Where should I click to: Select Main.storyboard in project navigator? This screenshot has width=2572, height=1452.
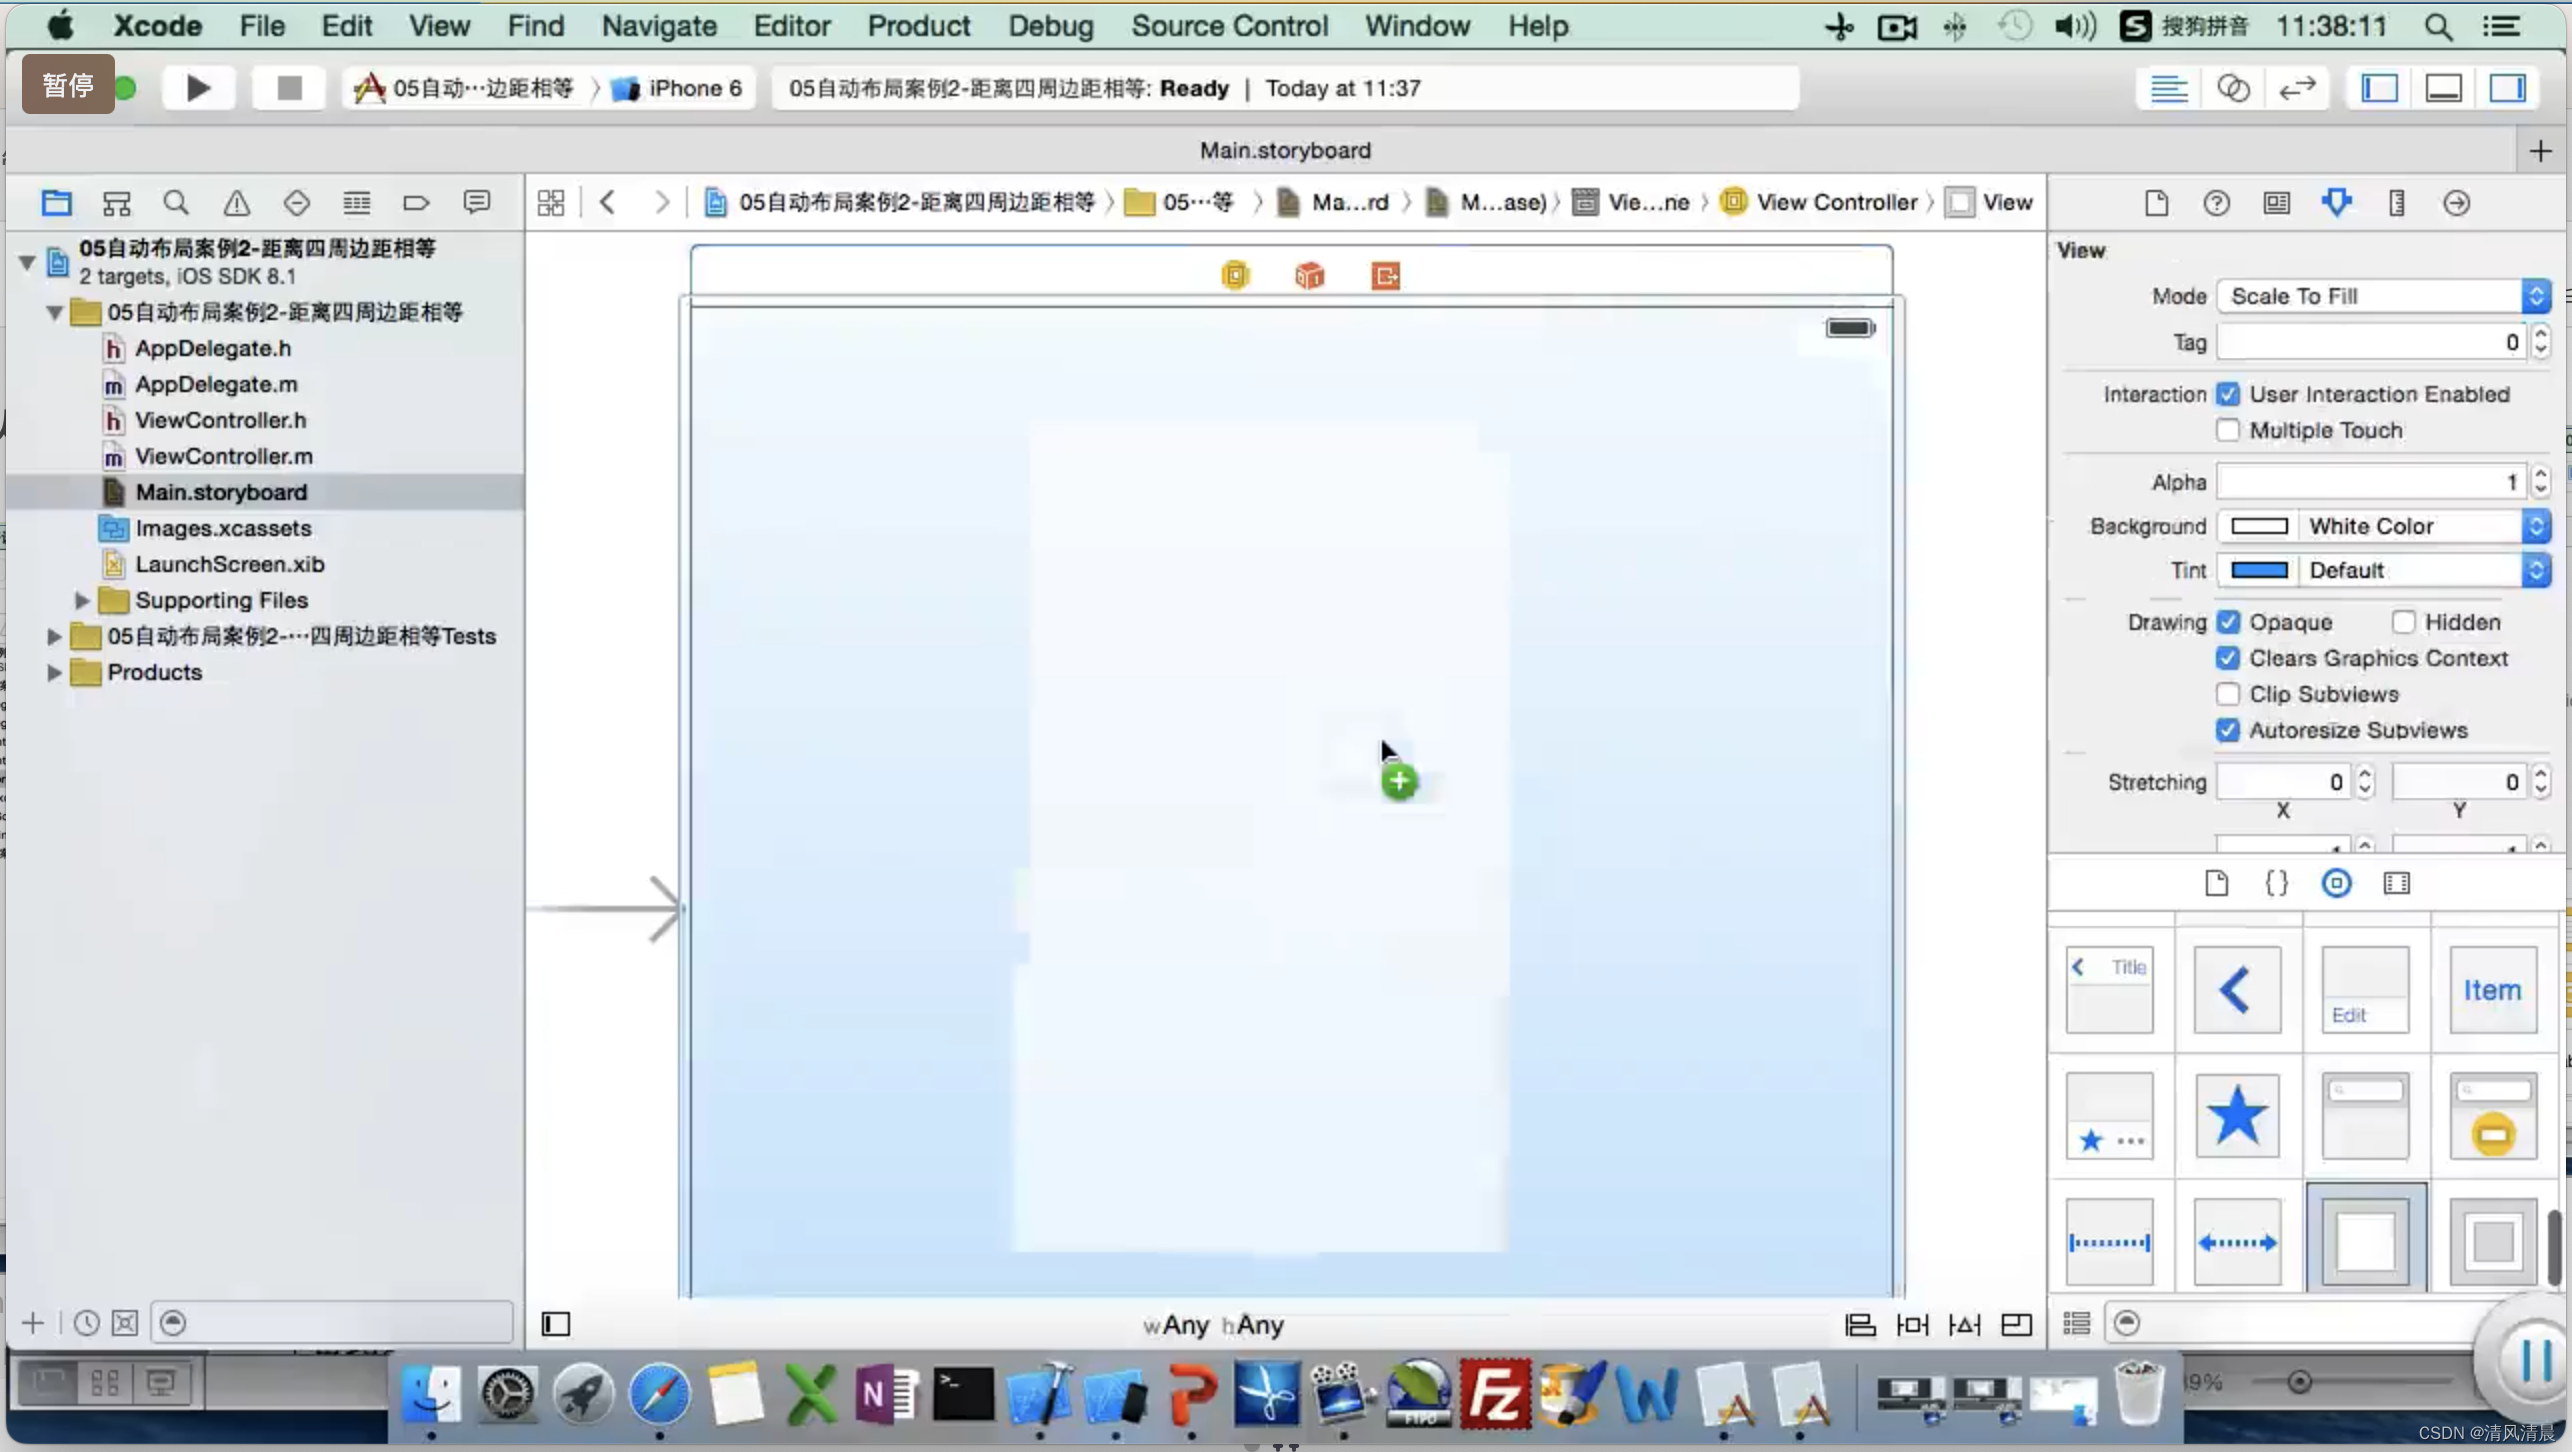(x=221, y=491)
